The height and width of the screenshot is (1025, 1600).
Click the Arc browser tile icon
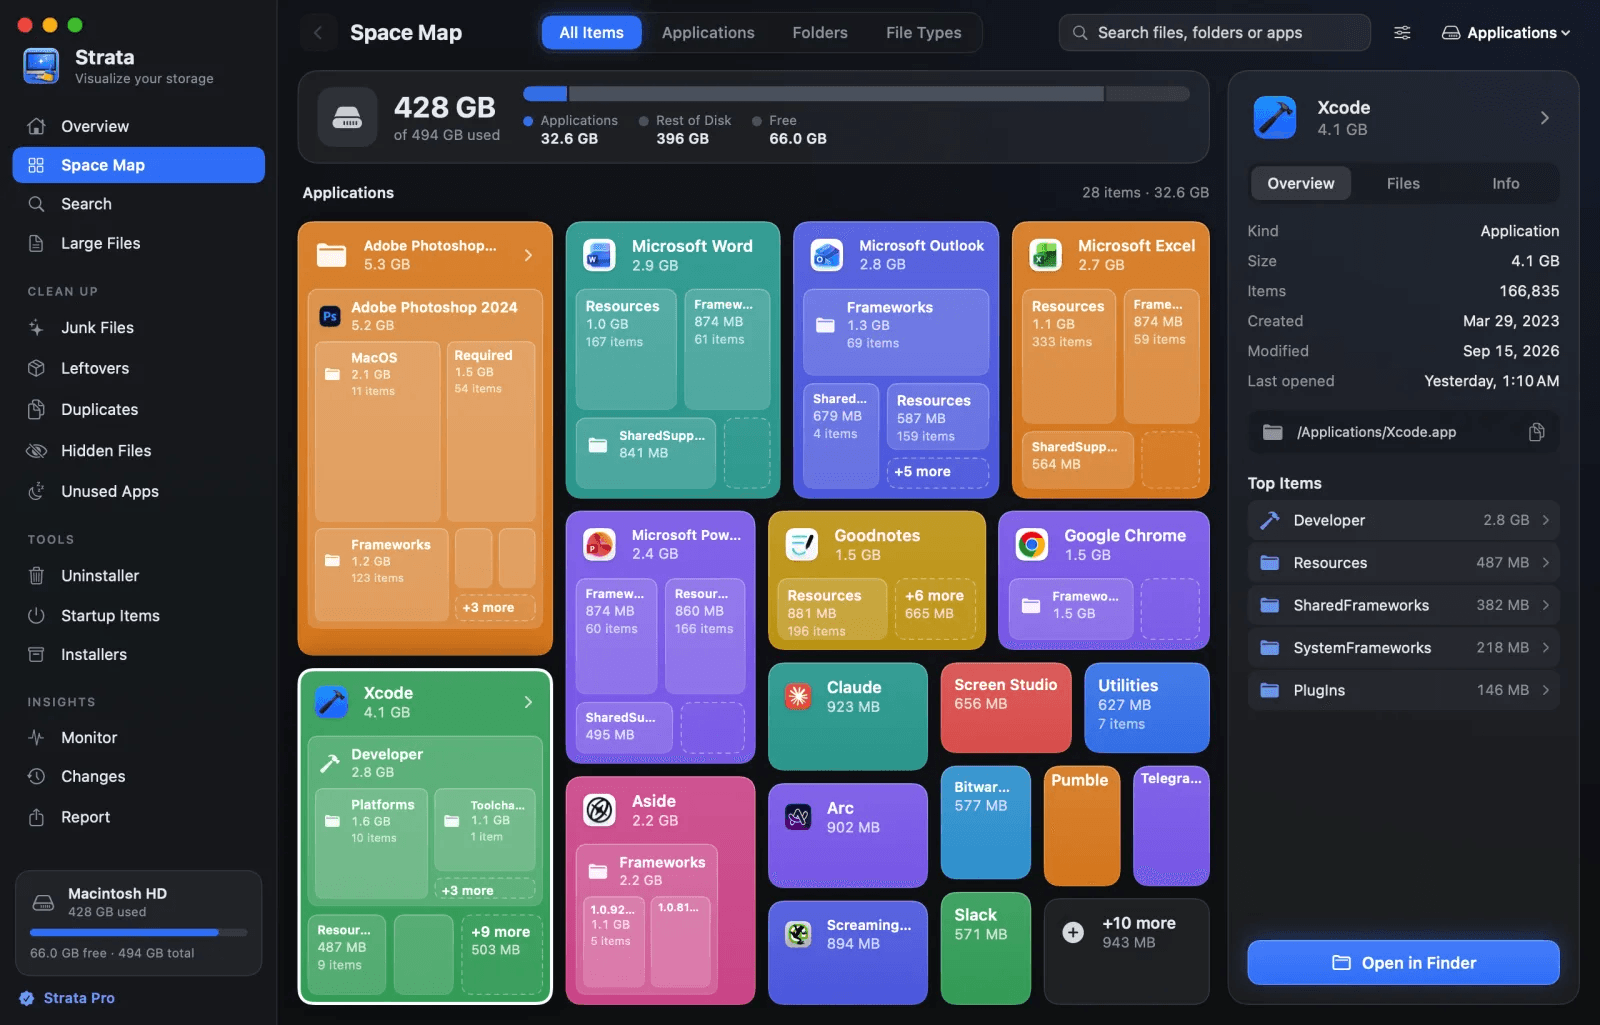point(798,817)
